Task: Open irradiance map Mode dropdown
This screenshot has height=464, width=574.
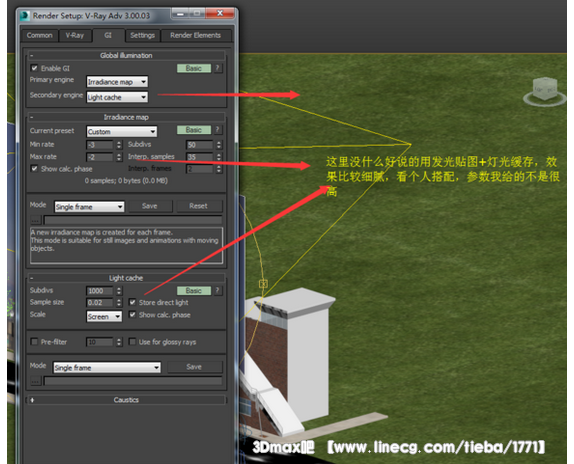Action: click(x=89, y=207)
